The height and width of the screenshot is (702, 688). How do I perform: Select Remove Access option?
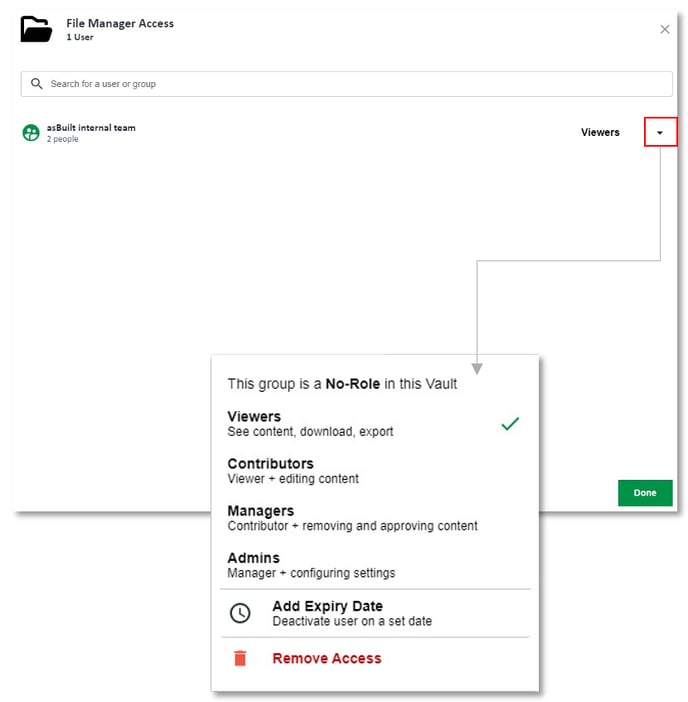(374, 658)
